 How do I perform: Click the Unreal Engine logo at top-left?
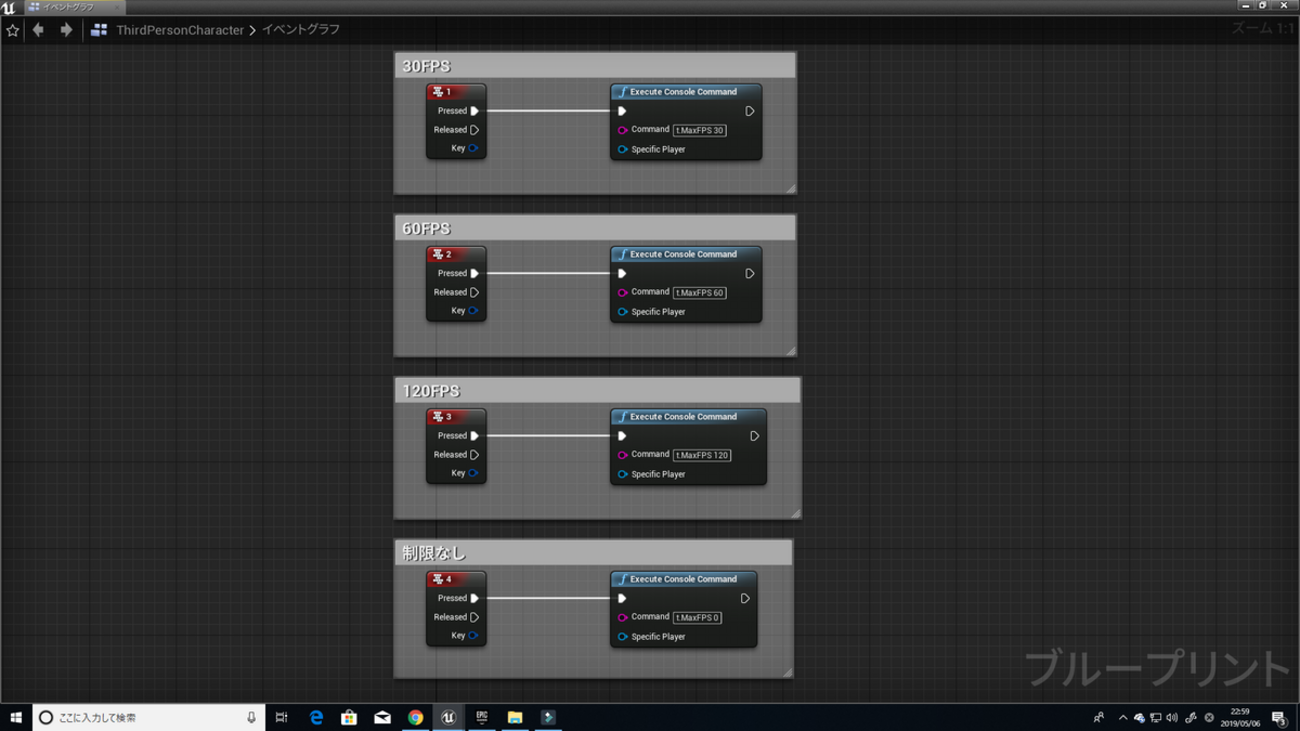click(x=8, y=7)
